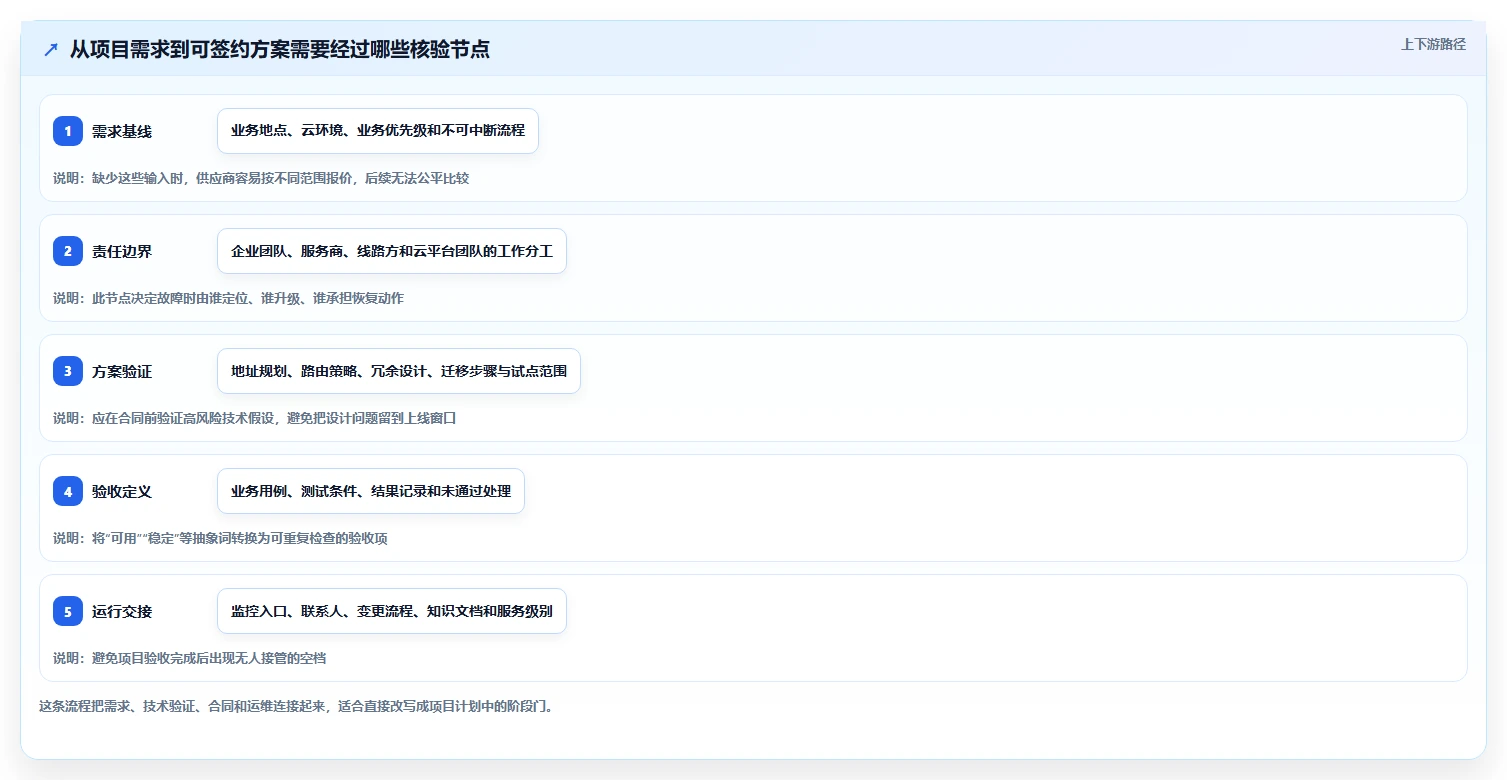Click the 上下游路径 label
The image size is (1507, 780).
tap(1433, 44)
